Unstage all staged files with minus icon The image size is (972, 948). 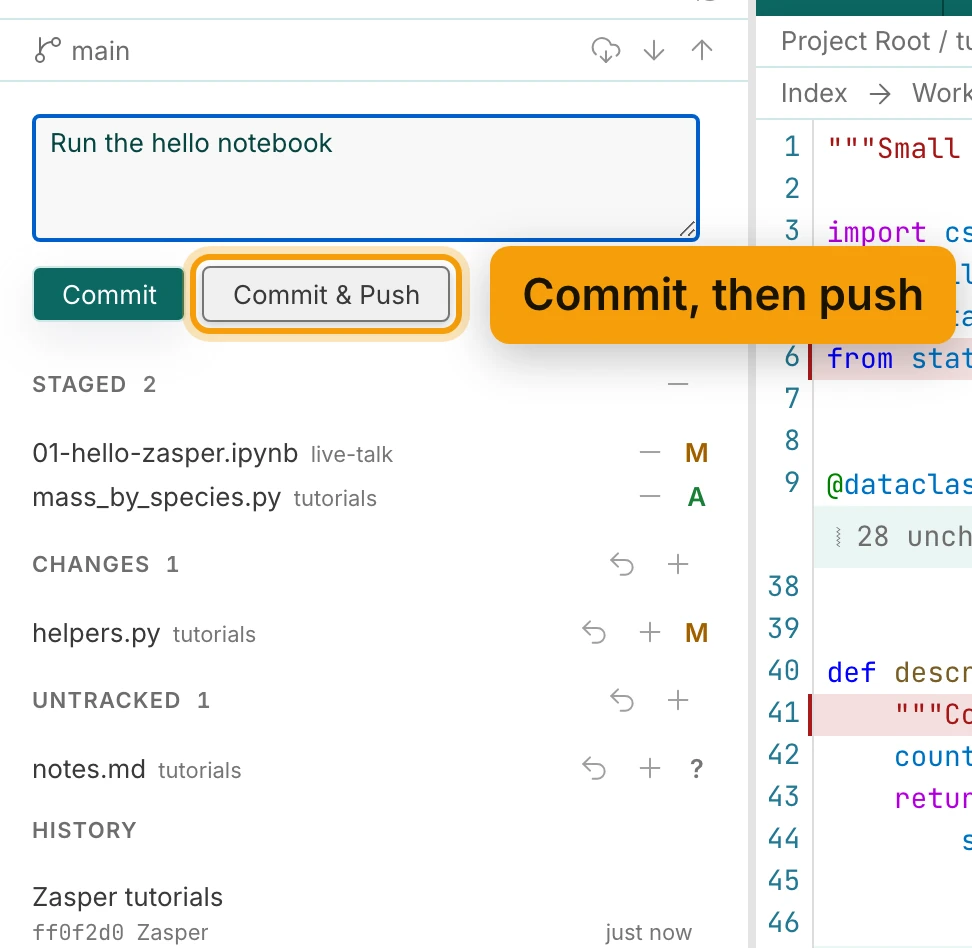coord(678,384)
